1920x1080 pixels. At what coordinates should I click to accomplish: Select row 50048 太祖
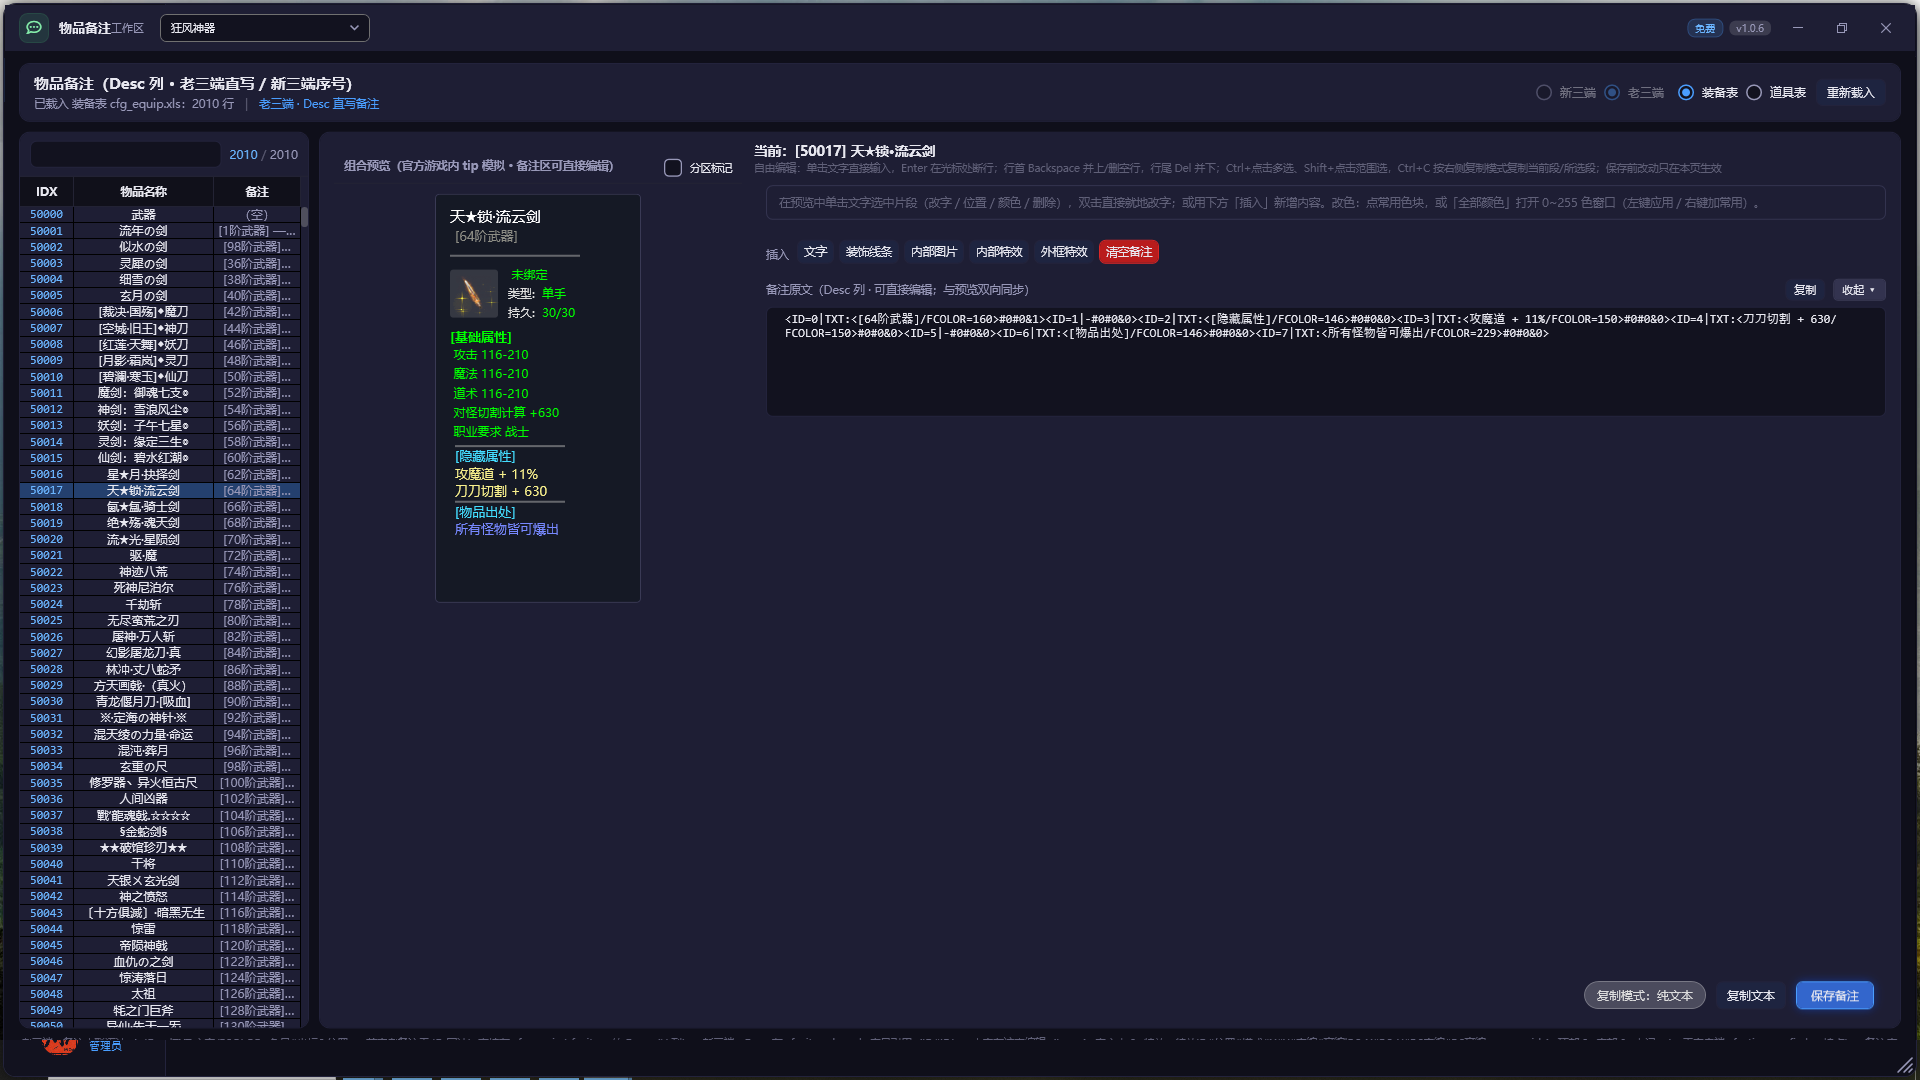point(160,994)
